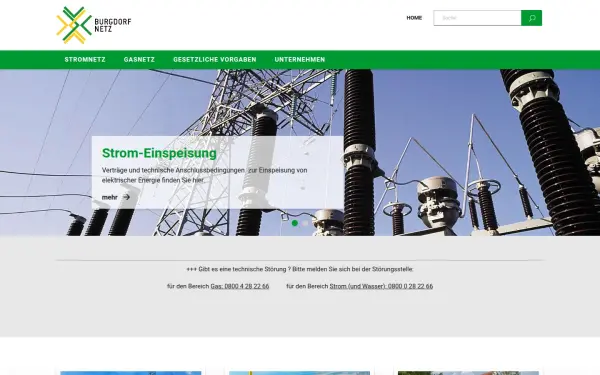Open the STROMNETZ menu

[85, 60]
